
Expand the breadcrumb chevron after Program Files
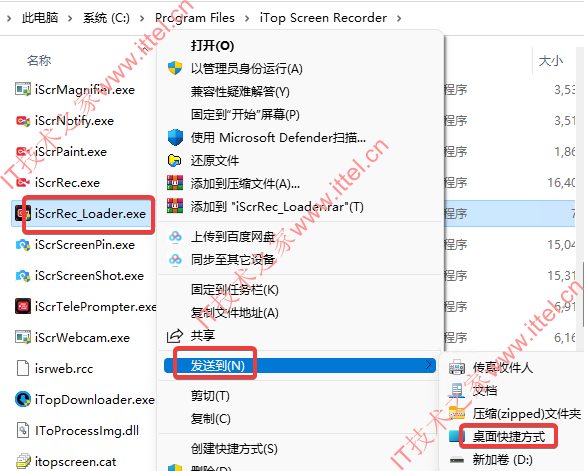(x=247, y=18)
